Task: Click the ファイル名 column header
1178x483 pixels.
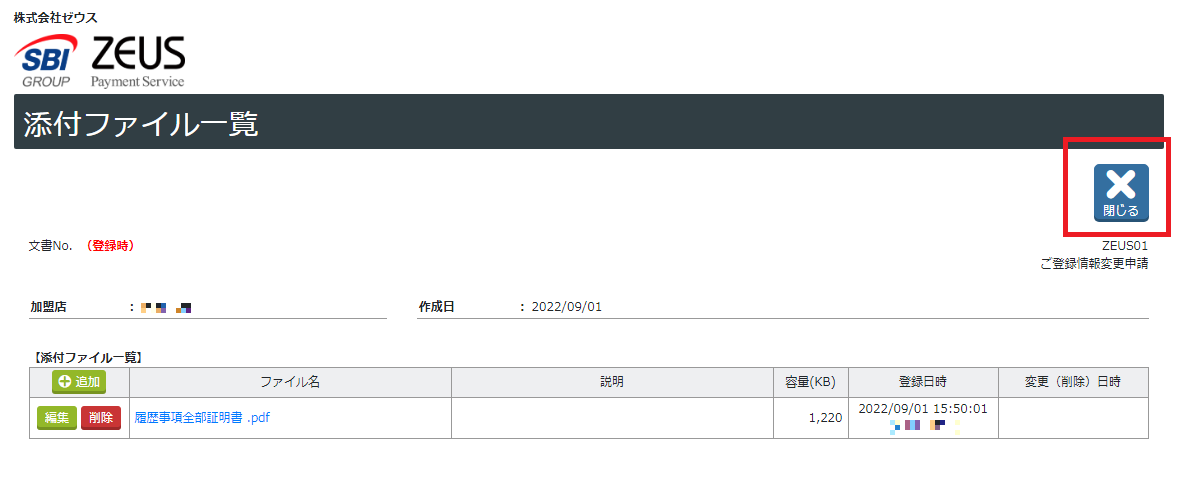Action: point(290,382)
